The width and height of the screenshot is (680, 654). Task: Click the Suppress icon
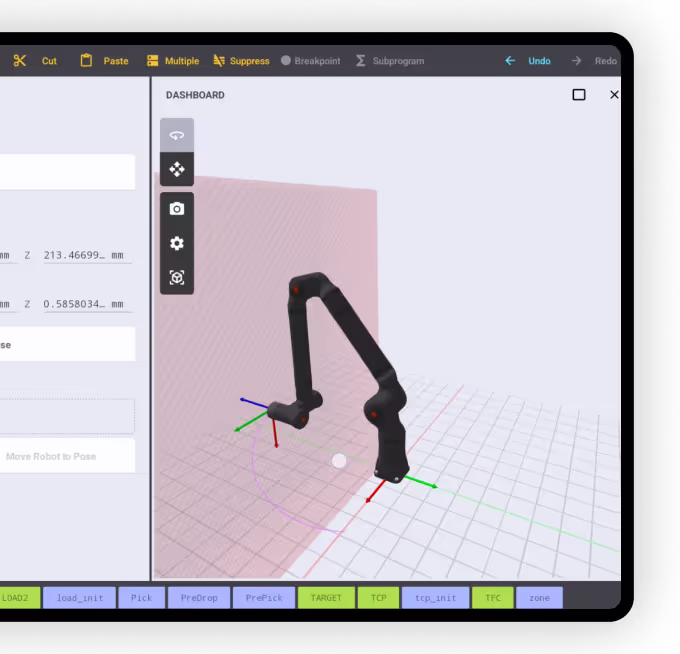coord(219,61)
